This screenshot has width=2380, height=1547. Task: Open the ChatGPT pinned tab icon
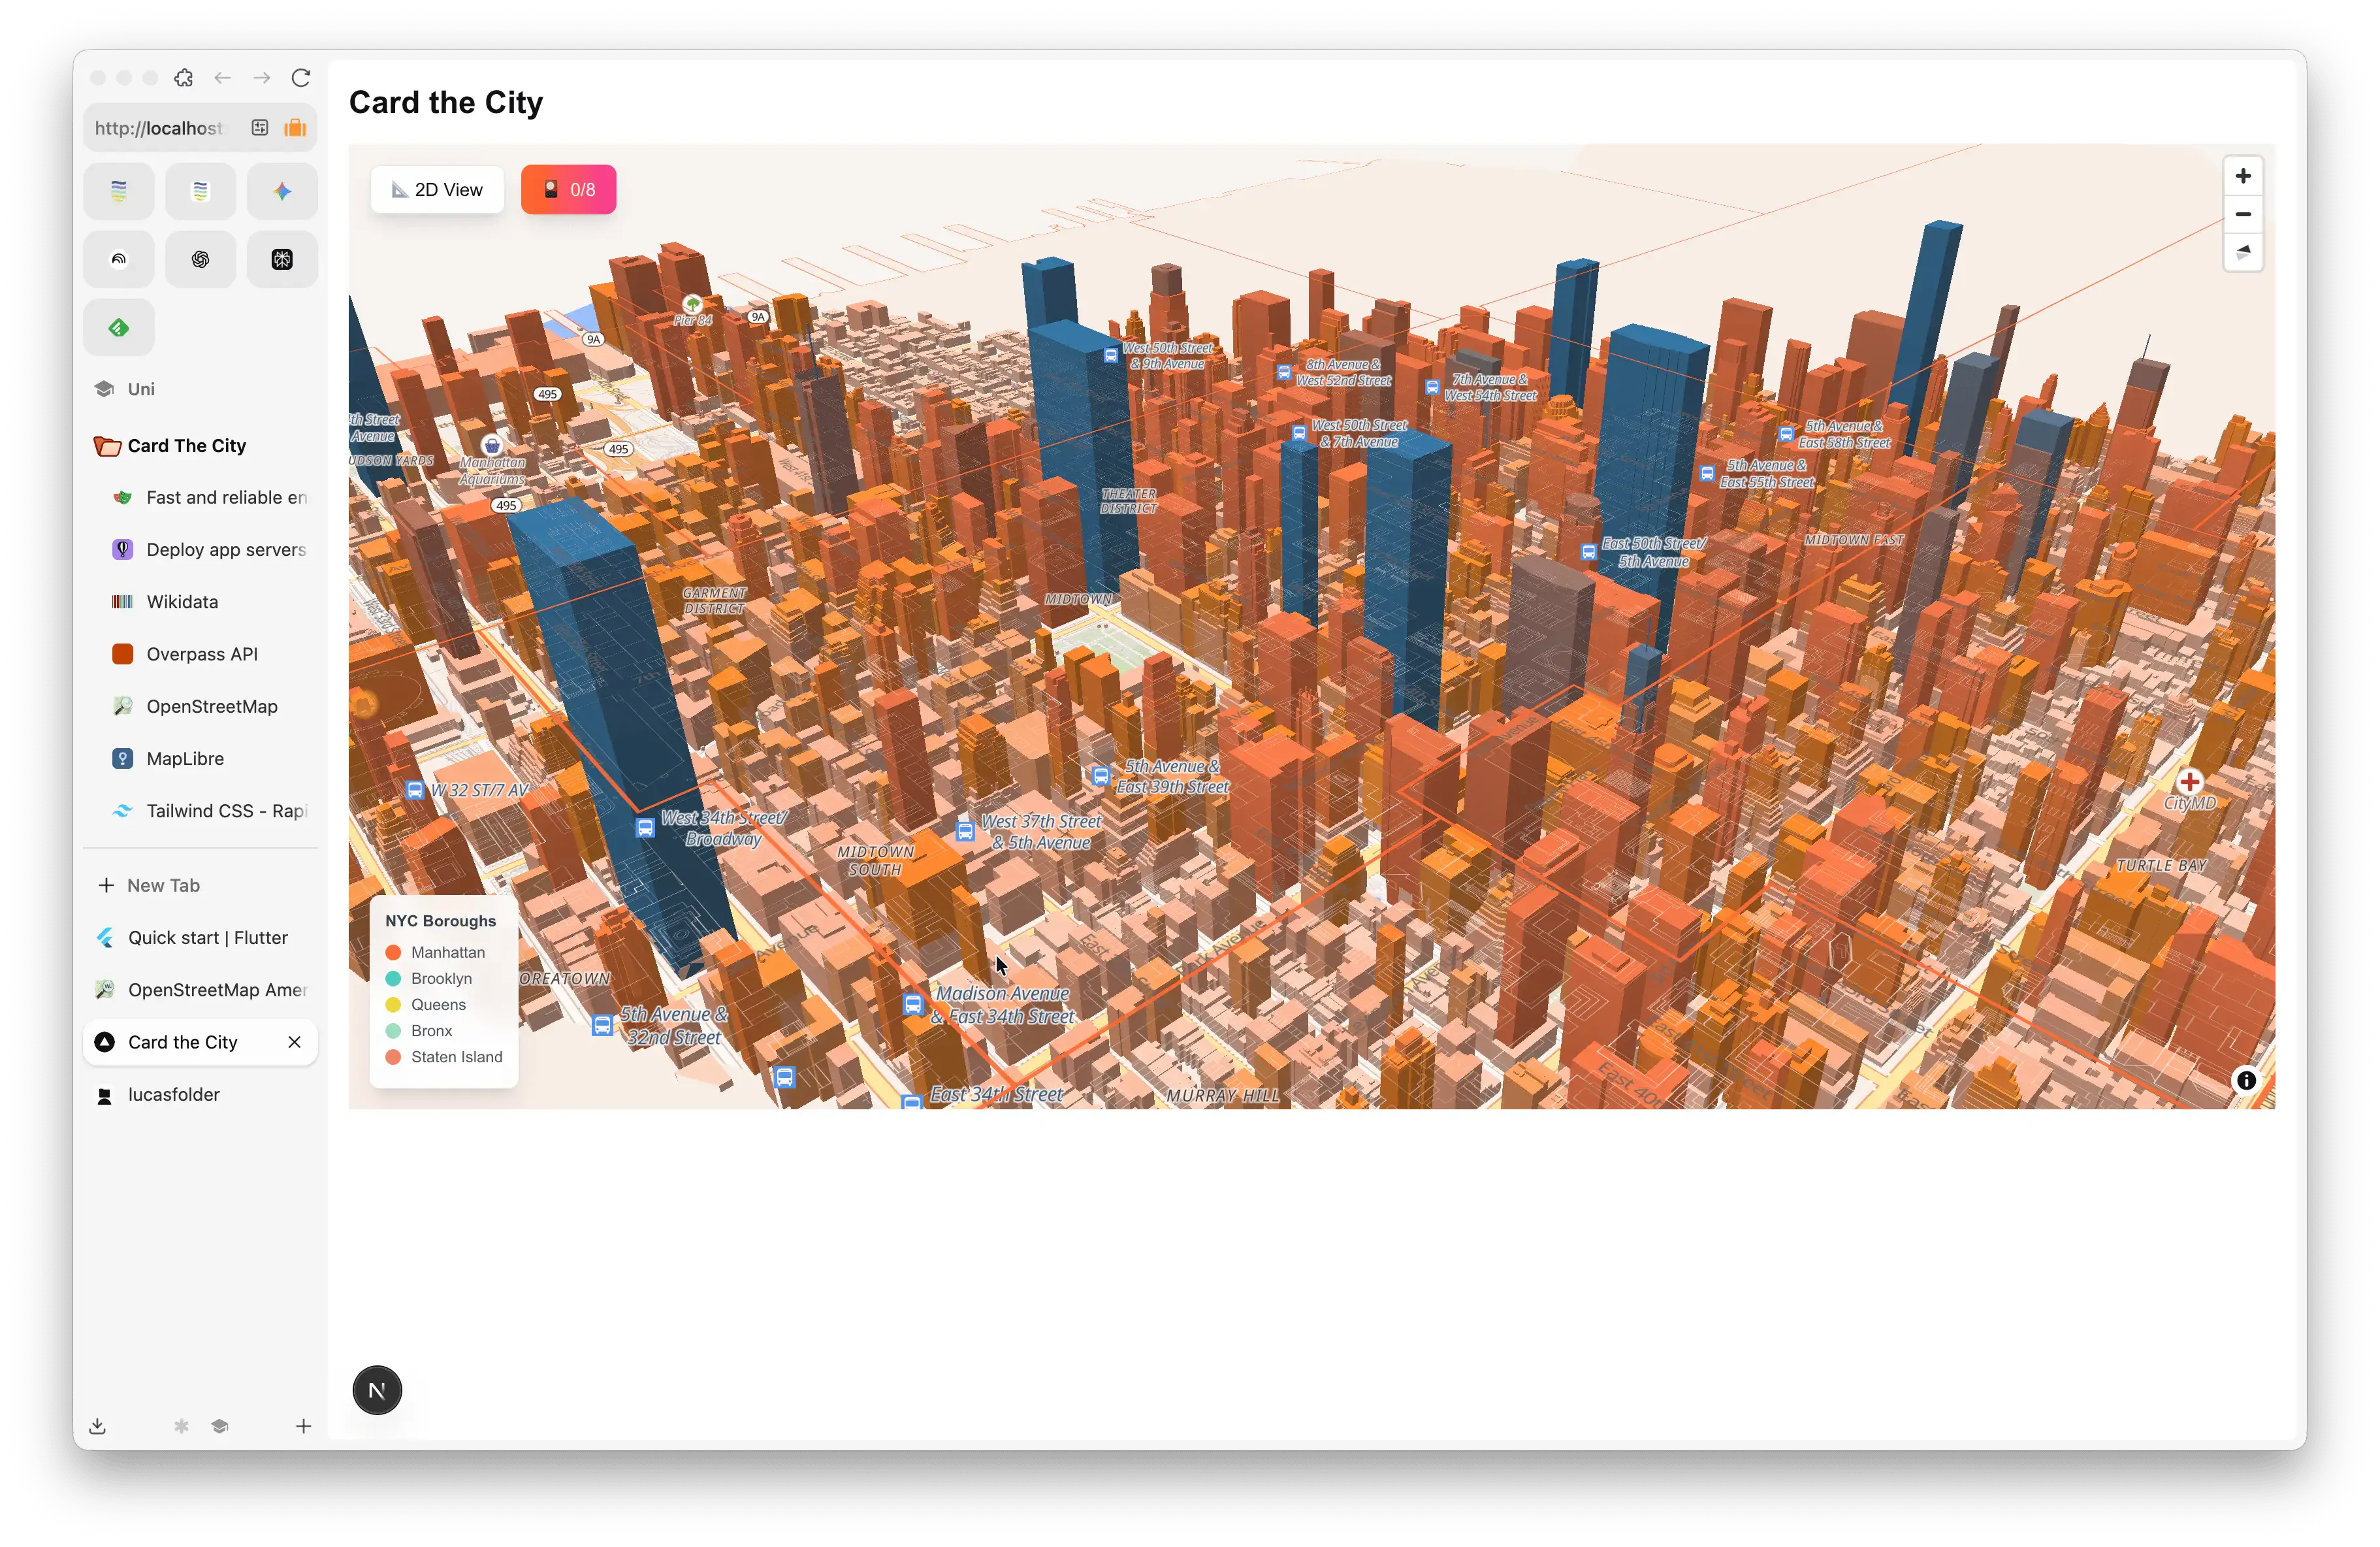click(200, 260)
